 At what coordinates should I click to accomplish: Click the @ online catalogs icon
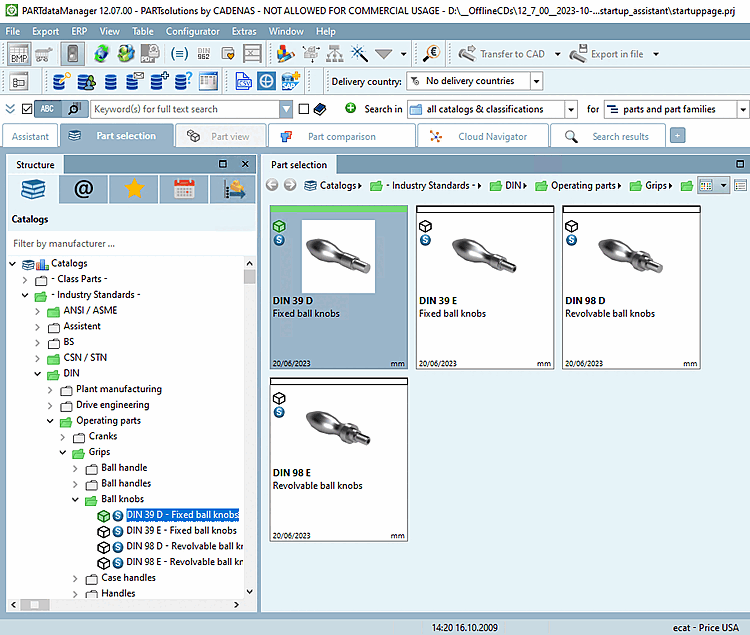click(x=84, y=189)
